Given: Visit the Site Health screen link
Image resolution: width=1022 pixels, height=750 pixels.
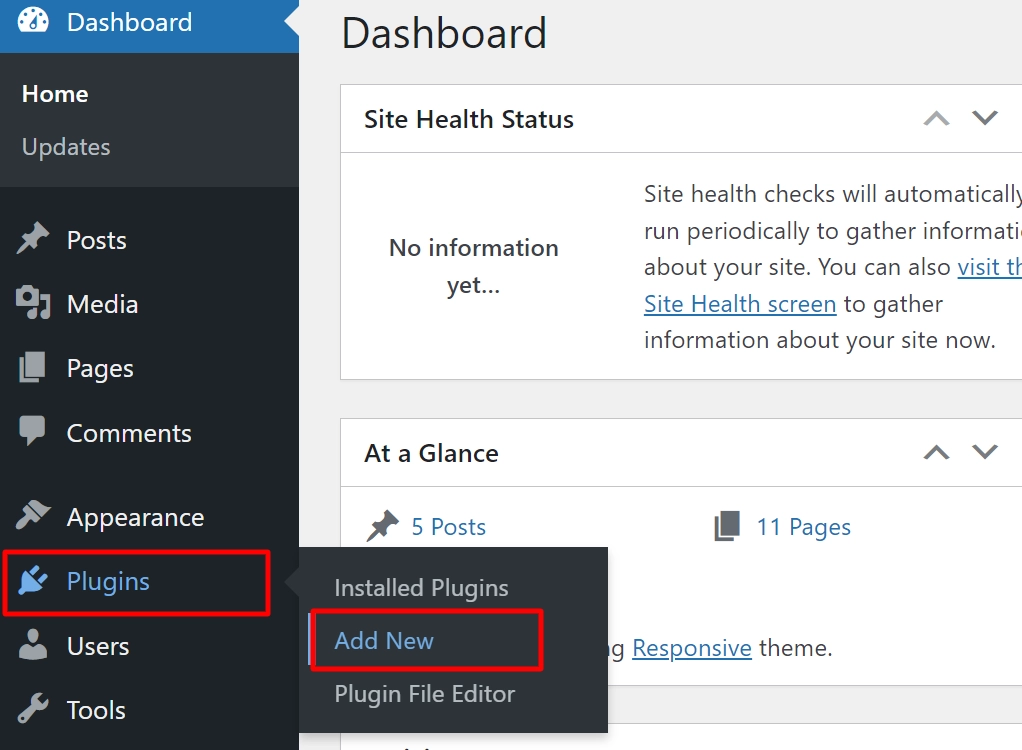Looking at the screenshot, I should [740, 303].
